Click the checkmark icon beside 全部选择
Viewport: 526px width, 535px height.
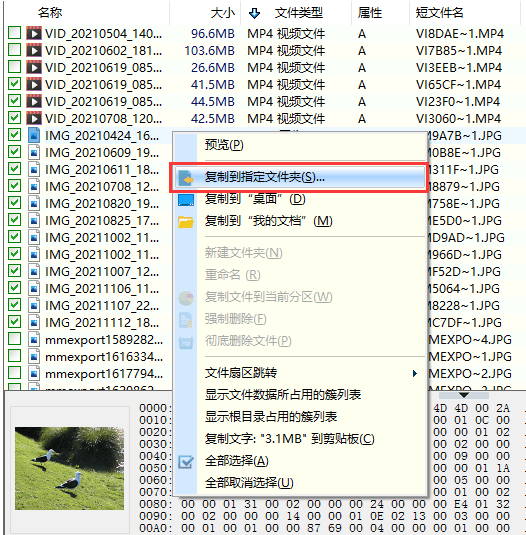pos(186,462)
